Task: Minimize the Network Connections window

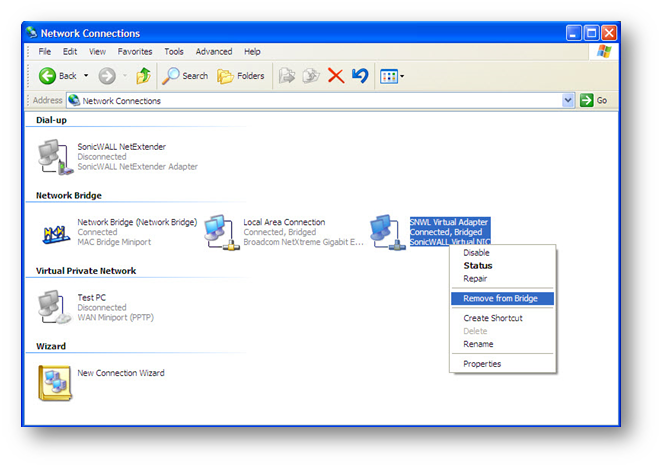Action: (573, 33)
